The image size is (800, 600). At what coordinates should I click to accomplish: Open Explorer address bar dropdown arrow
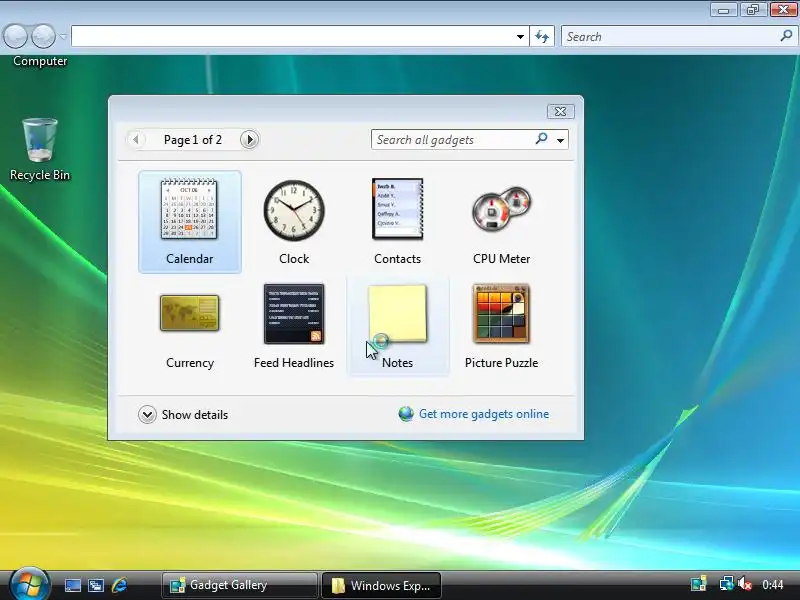[520, 36]
